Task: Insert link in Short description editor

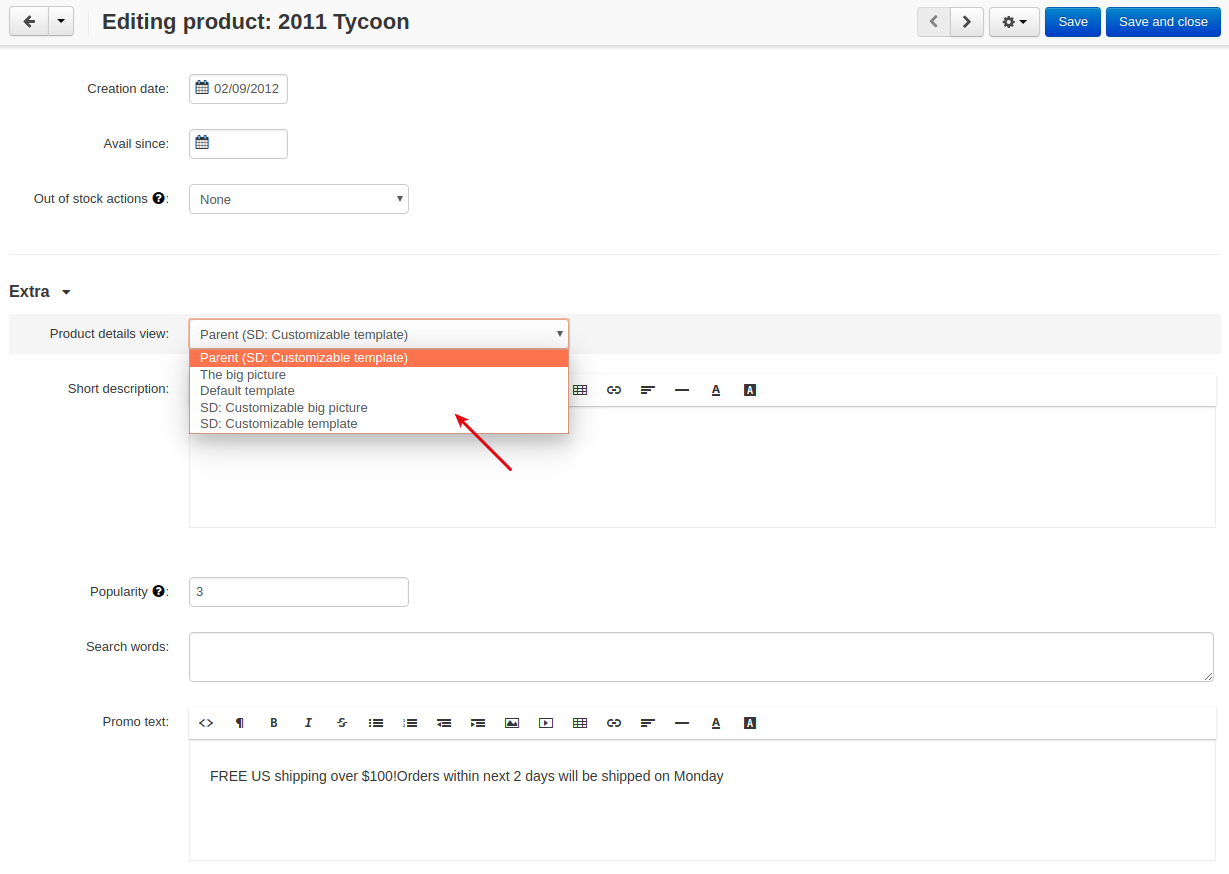Action: tap(614, 390)
